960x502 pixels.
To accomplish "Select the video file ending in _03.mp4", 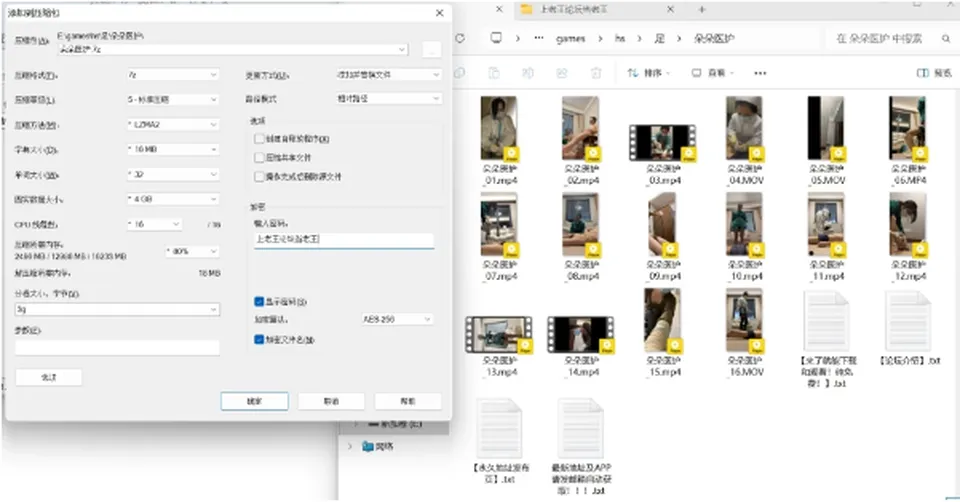I will click(663, 154).
